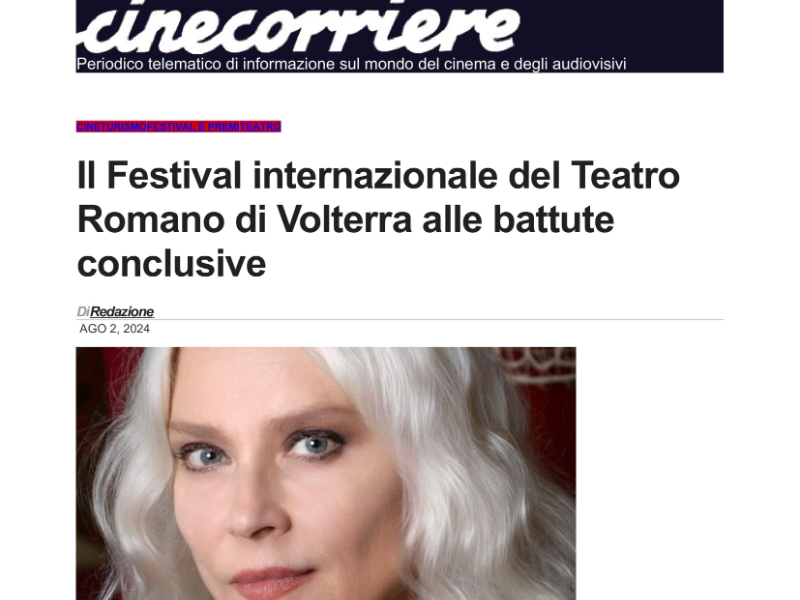
Task: Open the FESTIVAL E PREMI category
Action: click(x=193, y=127)
